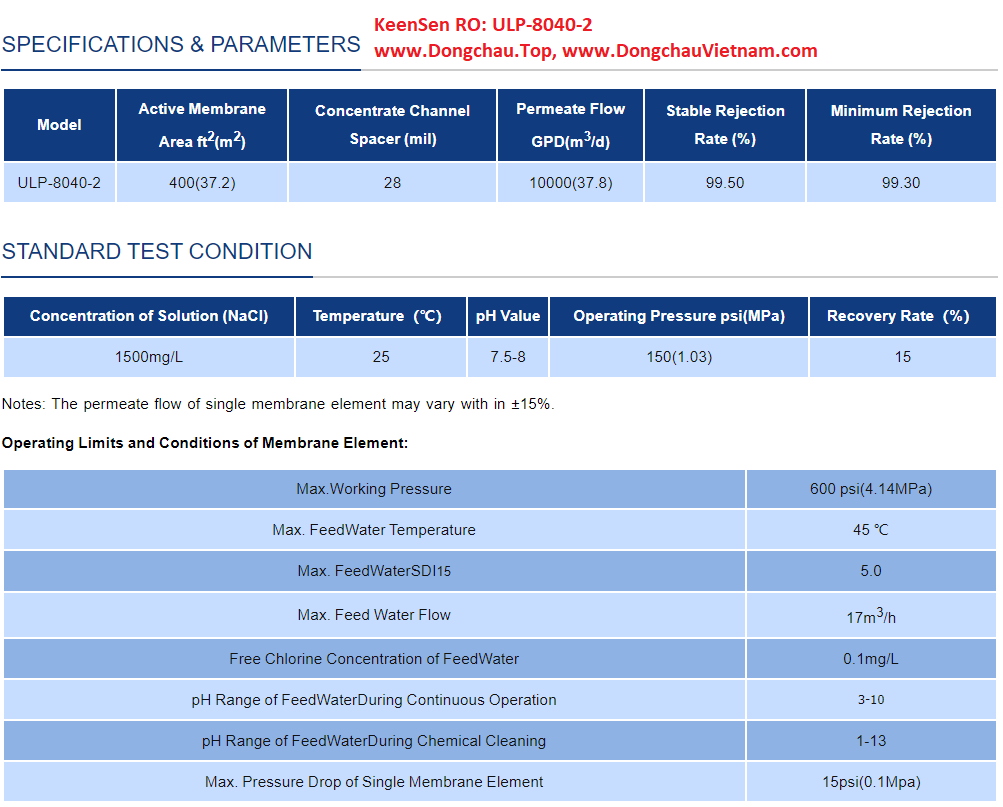Click the 1500mg/L concentration value
Screen dimensions: 1003x807
coord(149,357)
